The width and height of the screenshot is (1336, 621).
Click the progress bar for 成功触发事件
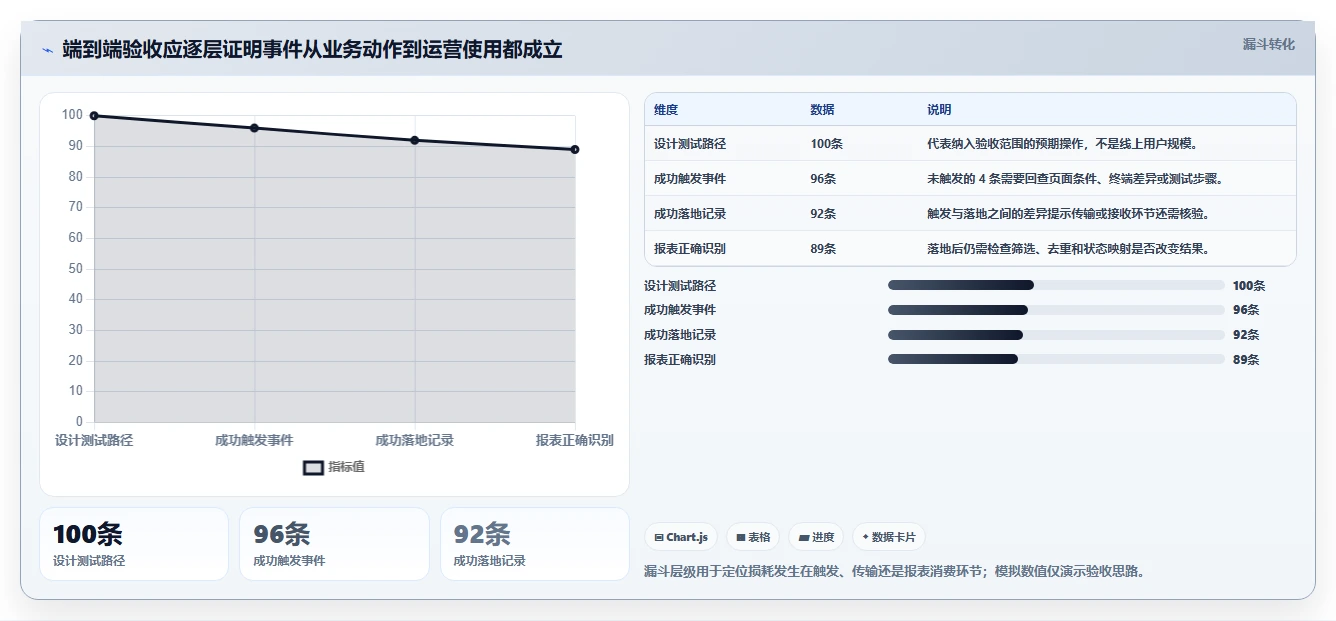tap(1056, 310)
